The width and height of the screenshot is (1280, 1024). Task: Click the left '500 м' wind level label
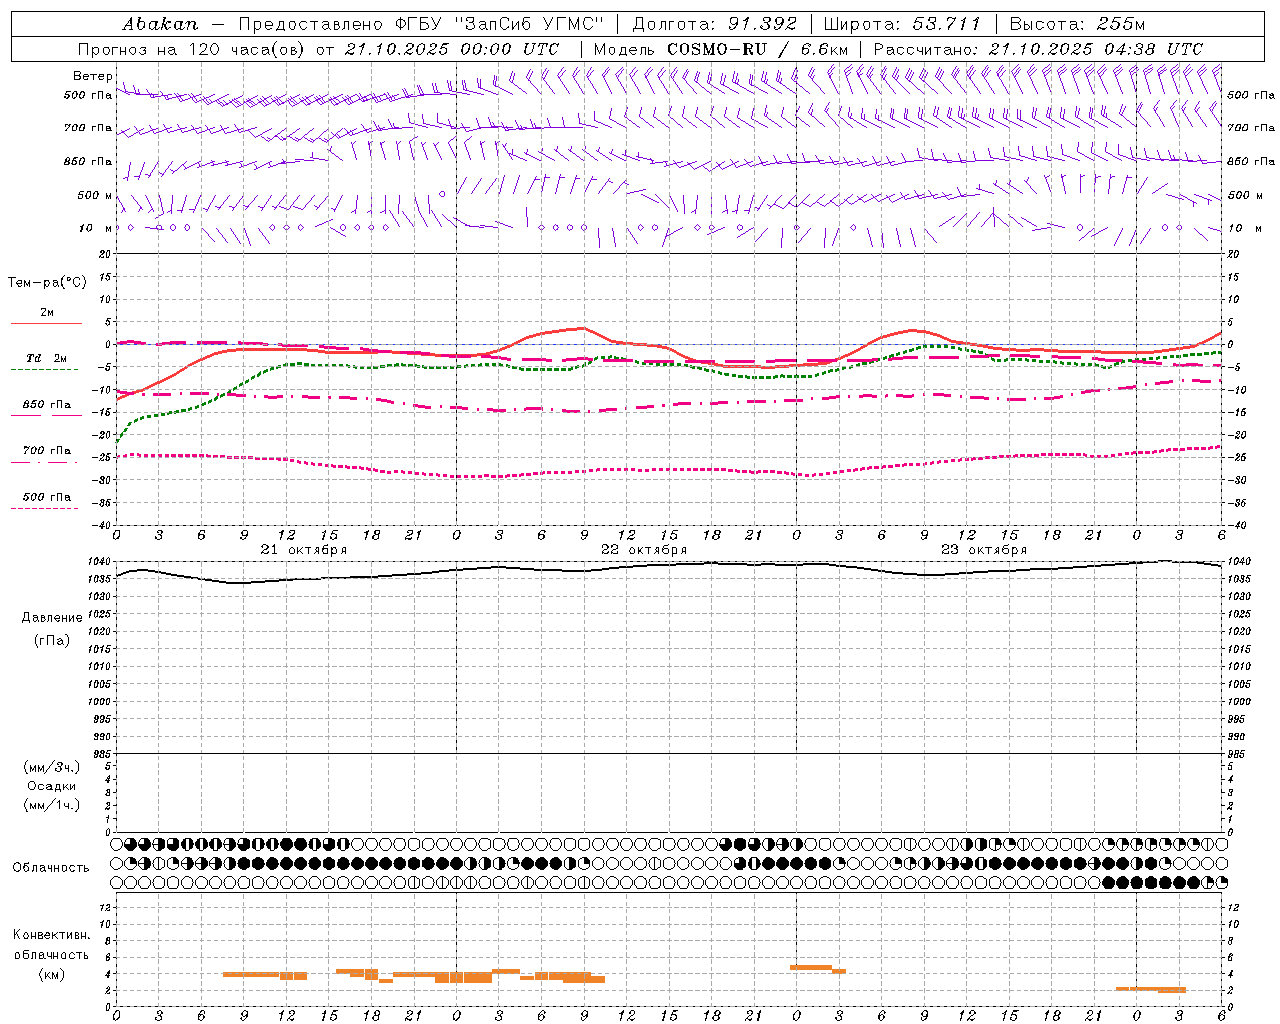coord(94,195)
